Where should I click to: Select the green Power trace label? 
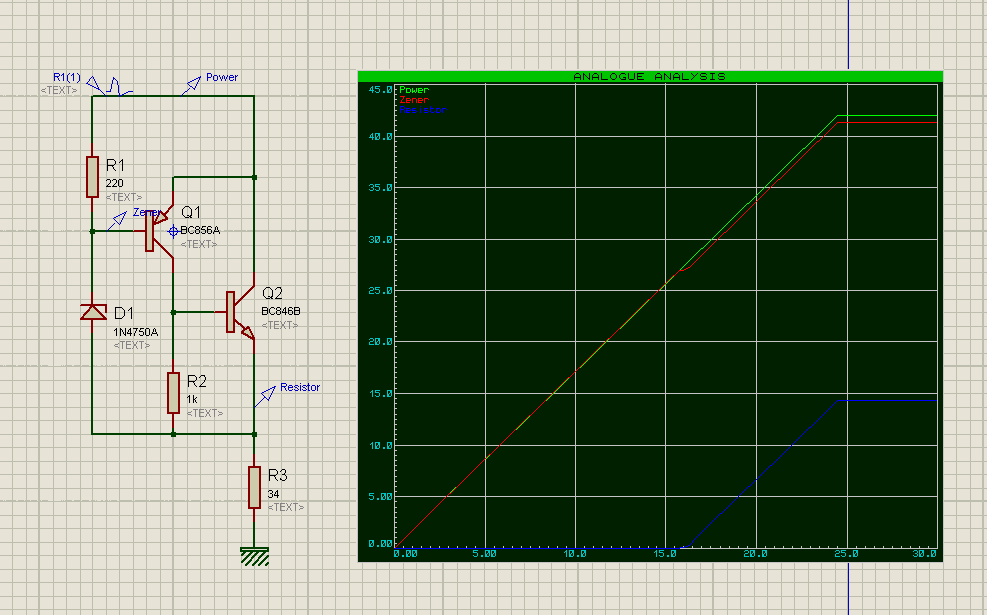coord(414,90)
